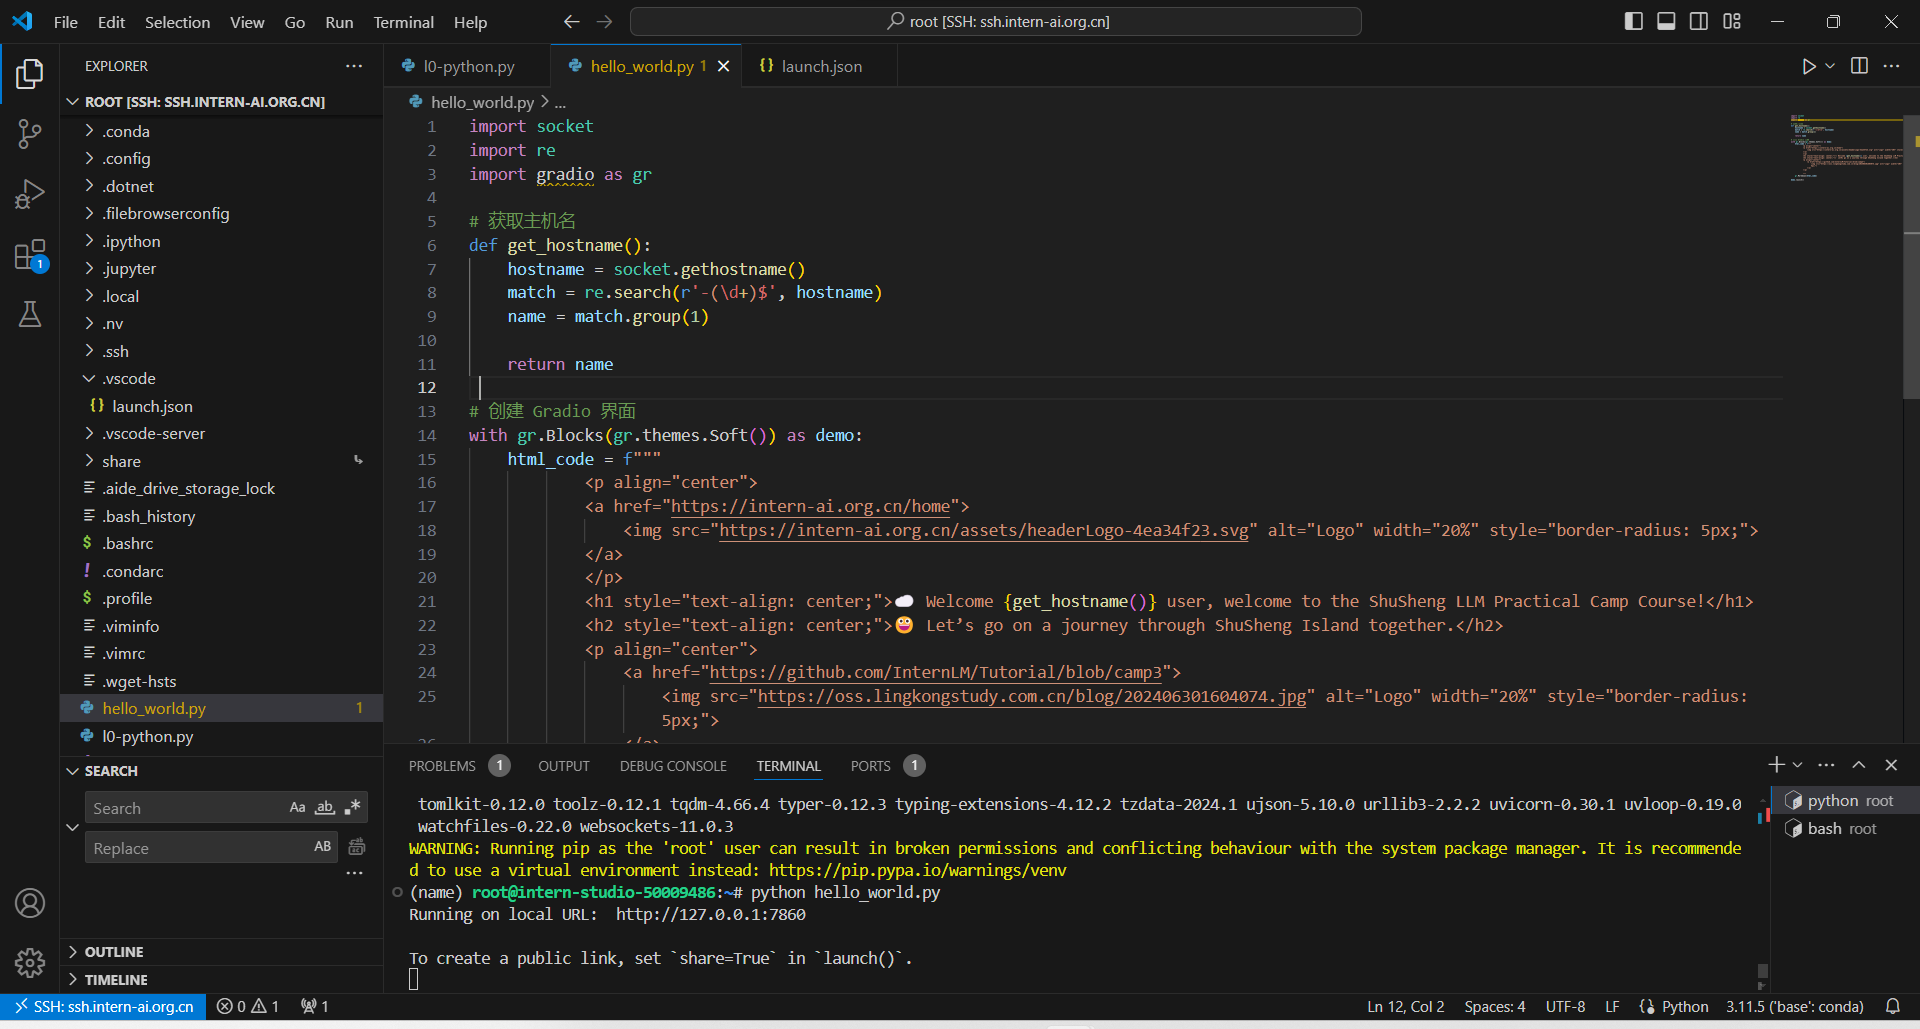The image size is (1920, 1029).
Task: Click Python language mode in status bar
Action: (x=1685, y=1006)
